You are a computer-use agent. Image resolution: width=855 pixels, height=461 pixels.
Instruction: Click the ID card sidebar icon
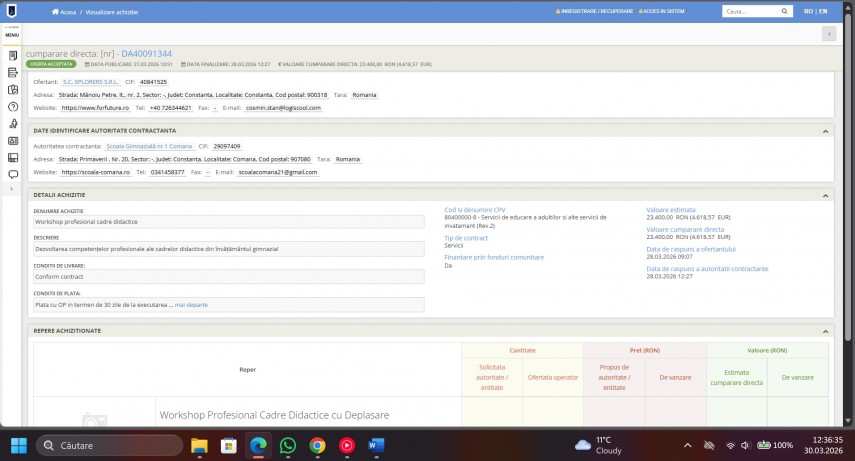13,140
